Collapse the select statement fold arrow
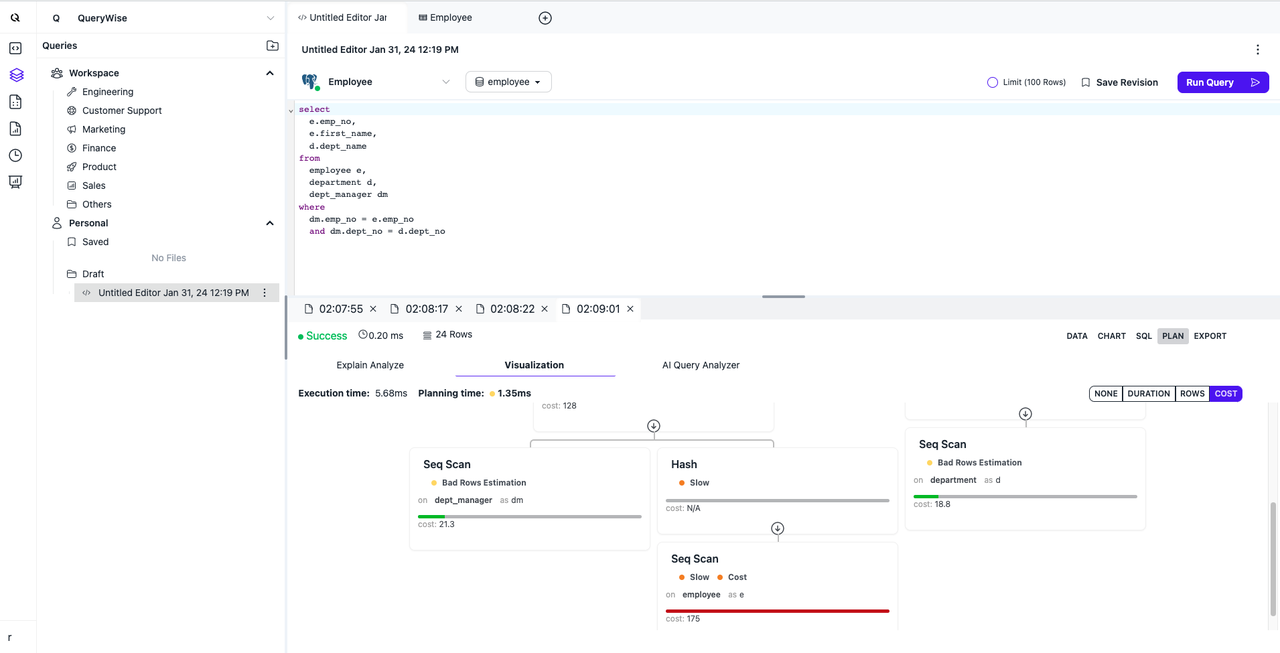Screen dimensions: 1280x653 point(291,110)
